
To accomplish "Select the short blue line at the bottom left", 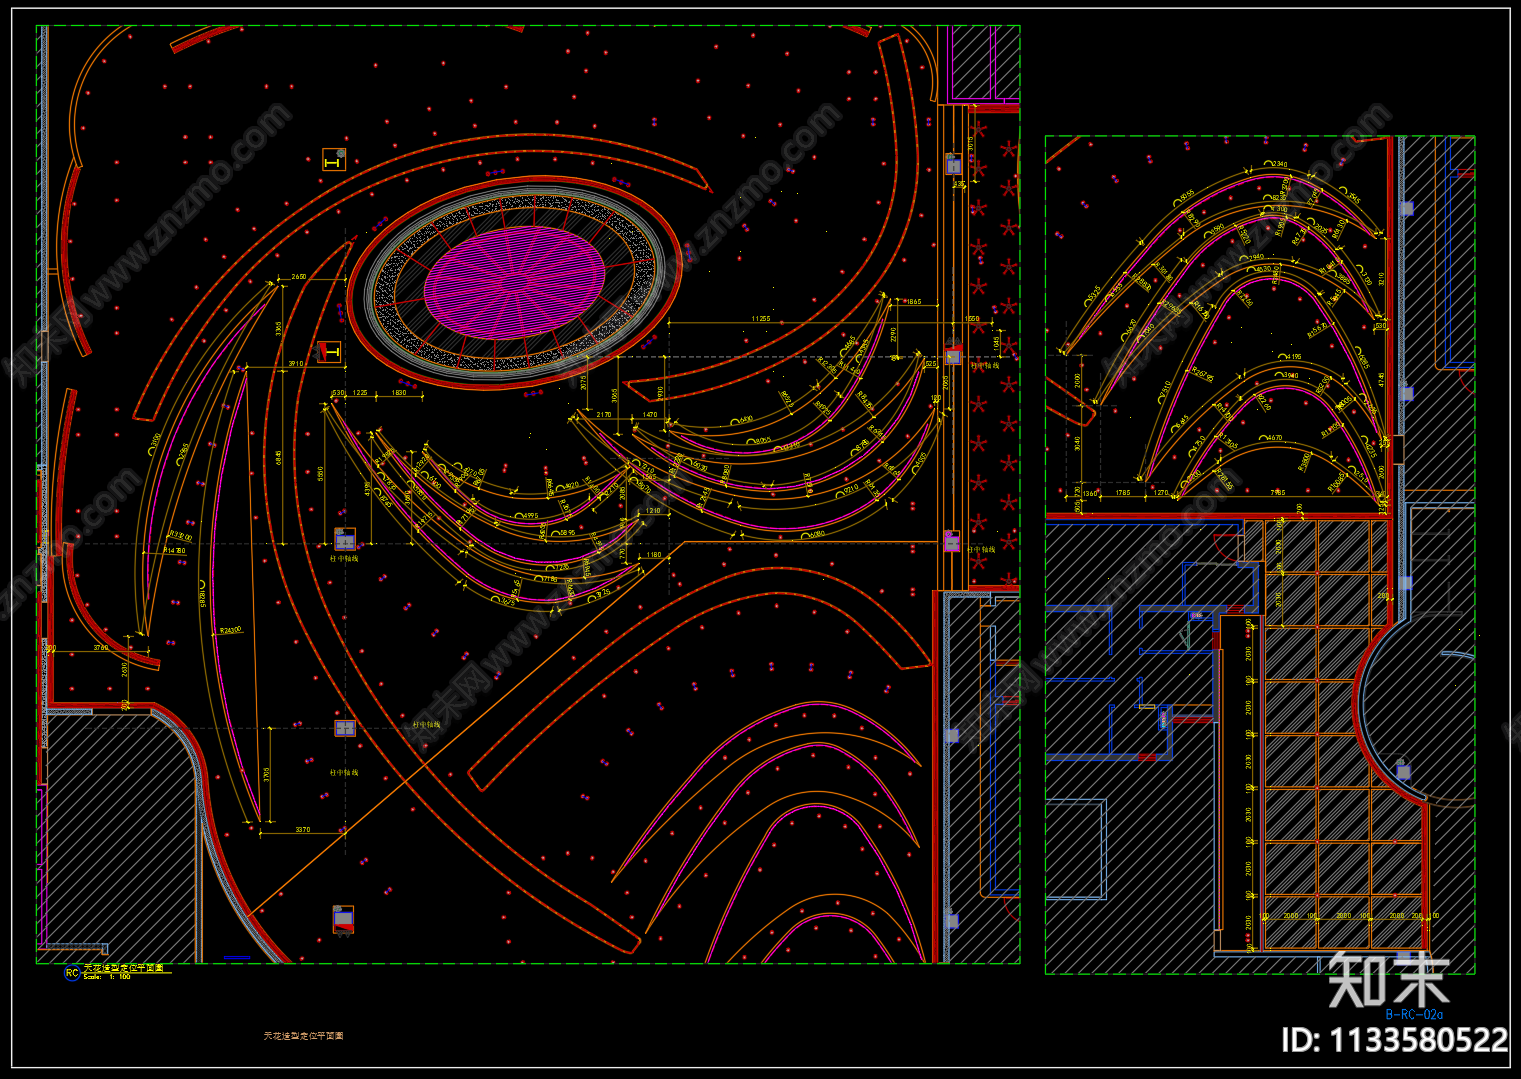I will (x=237, y=958).
